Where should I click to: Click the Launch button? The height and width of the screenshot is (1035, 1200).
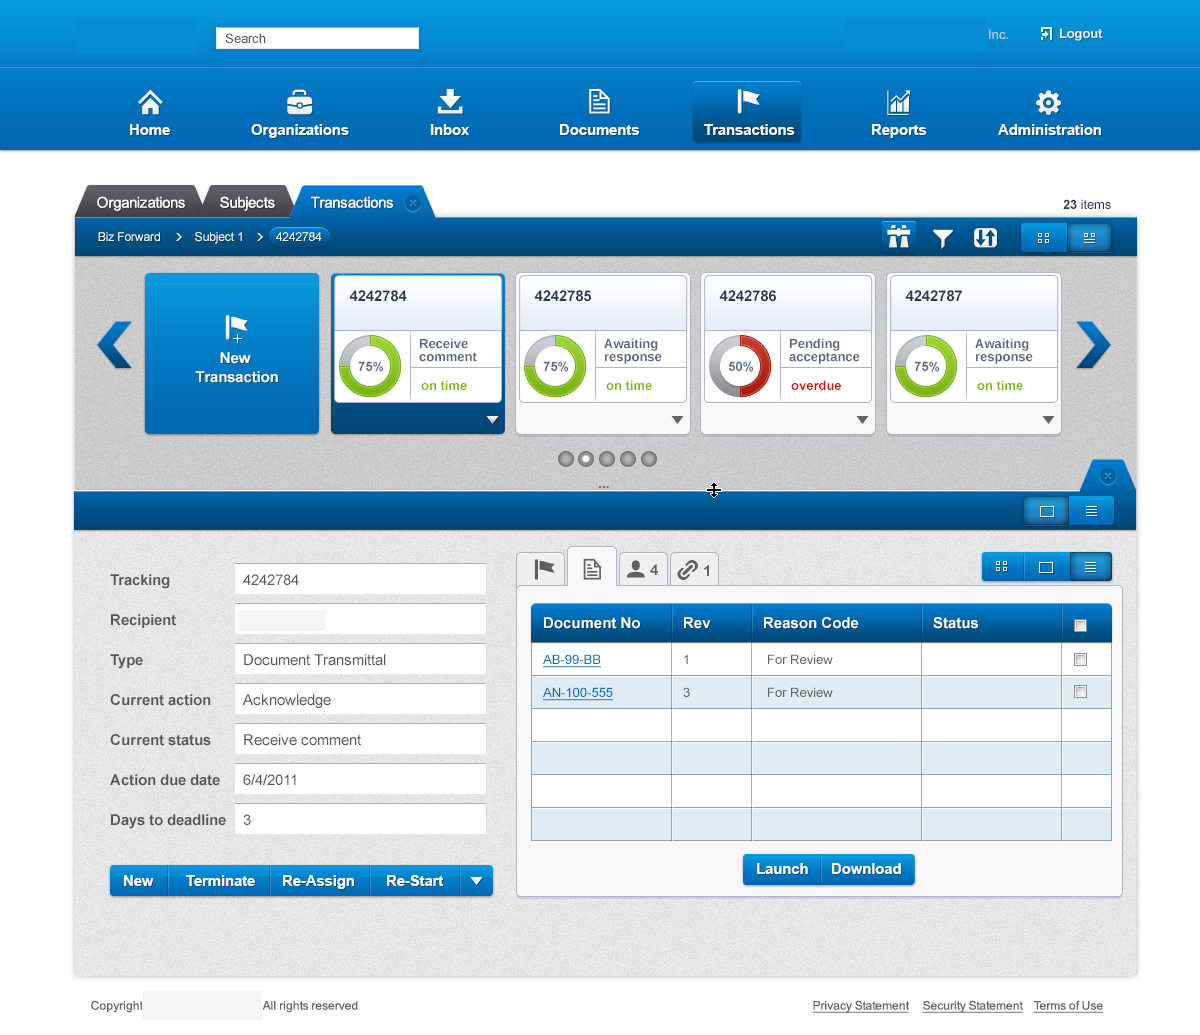coord(781,869)
